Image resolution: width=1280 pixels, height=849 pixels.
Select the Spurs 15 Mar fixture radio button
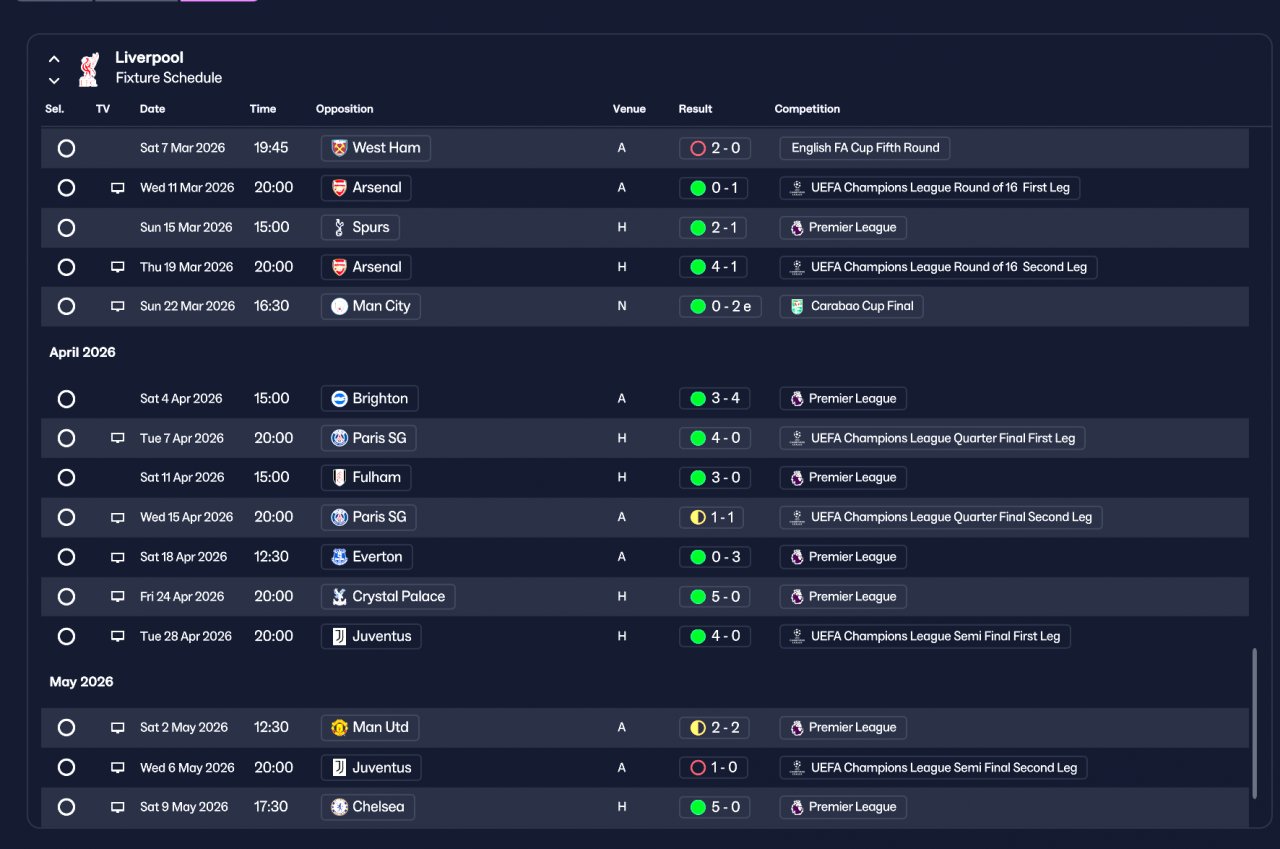point(66,228)
